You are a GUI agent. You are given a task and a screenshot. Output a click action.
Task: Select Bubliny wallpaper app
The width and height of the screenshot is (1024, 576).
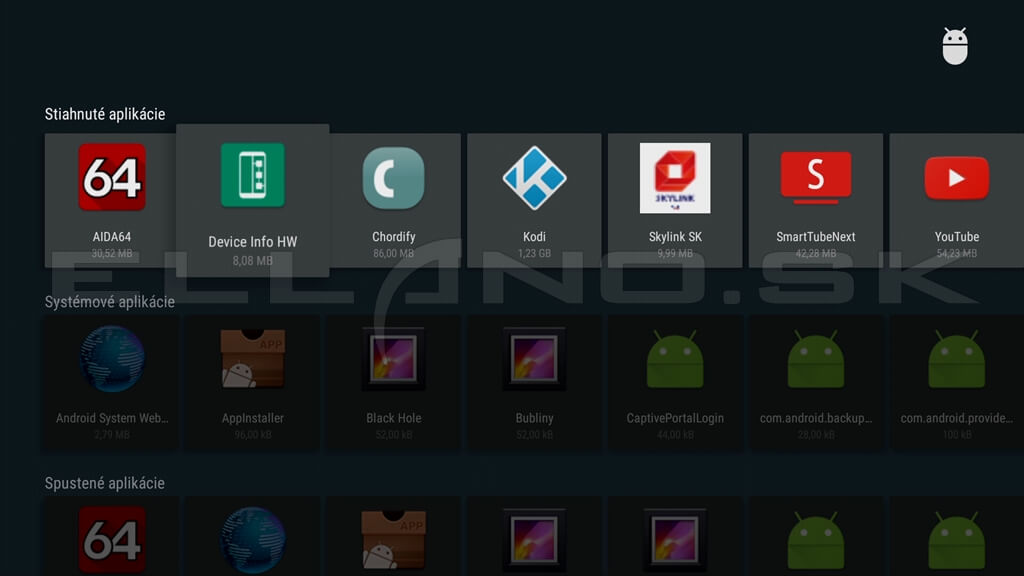pos(534,382)
